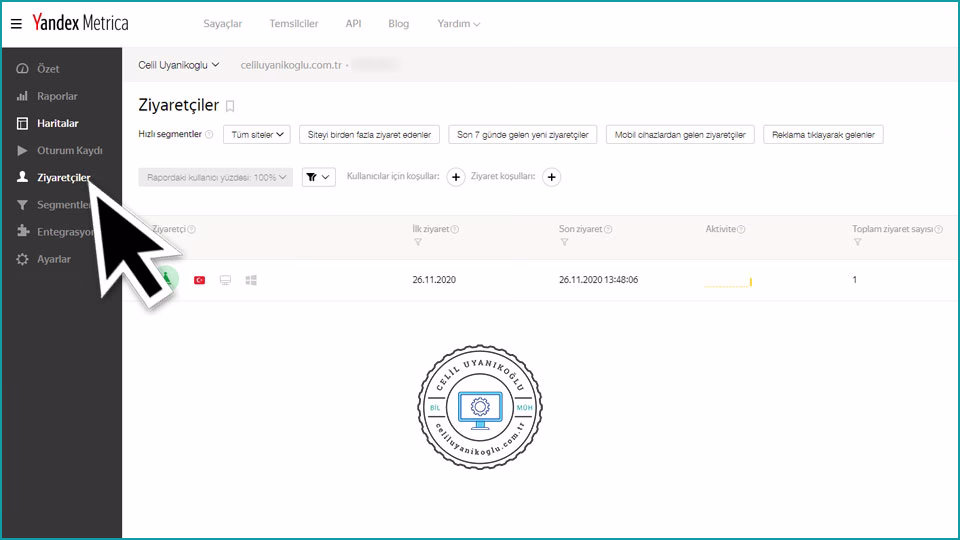This screenshot has width=960, height=540.
Task: Add a condition for Ziyaret koşulları
Action: [551, 177]
